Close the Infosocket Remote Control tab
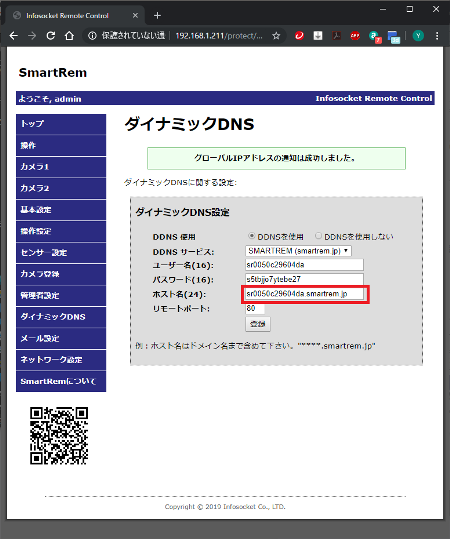This screenshot has width=450, height=539. [x=135, y=15]
